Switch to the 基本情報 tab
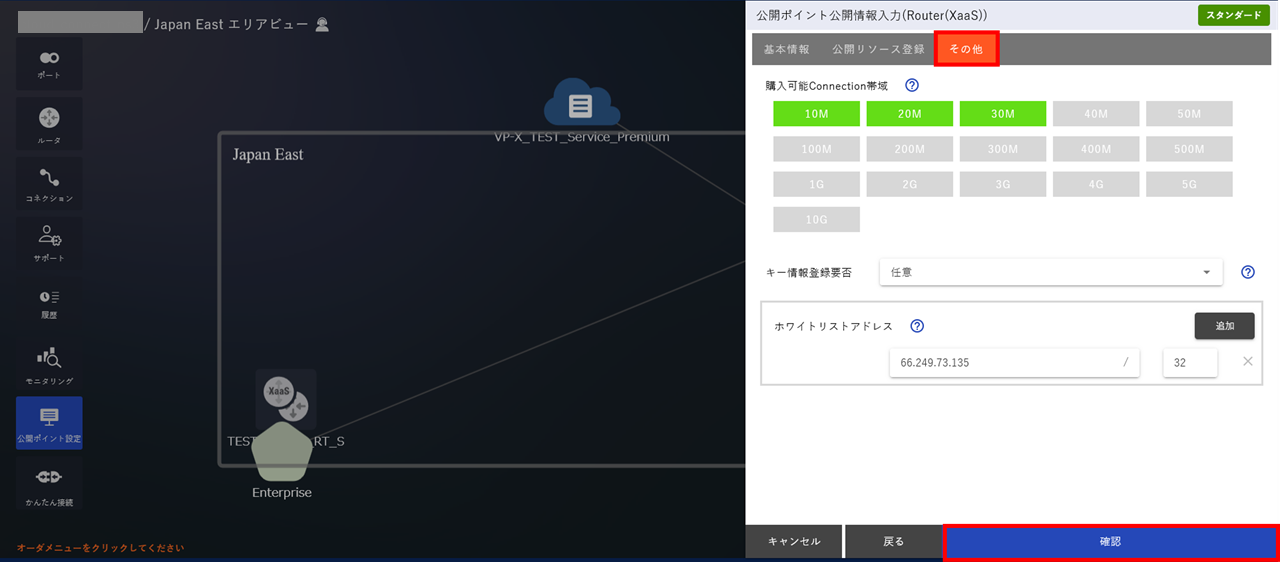Screen dimensions: 1280x562 pos(787,49)
